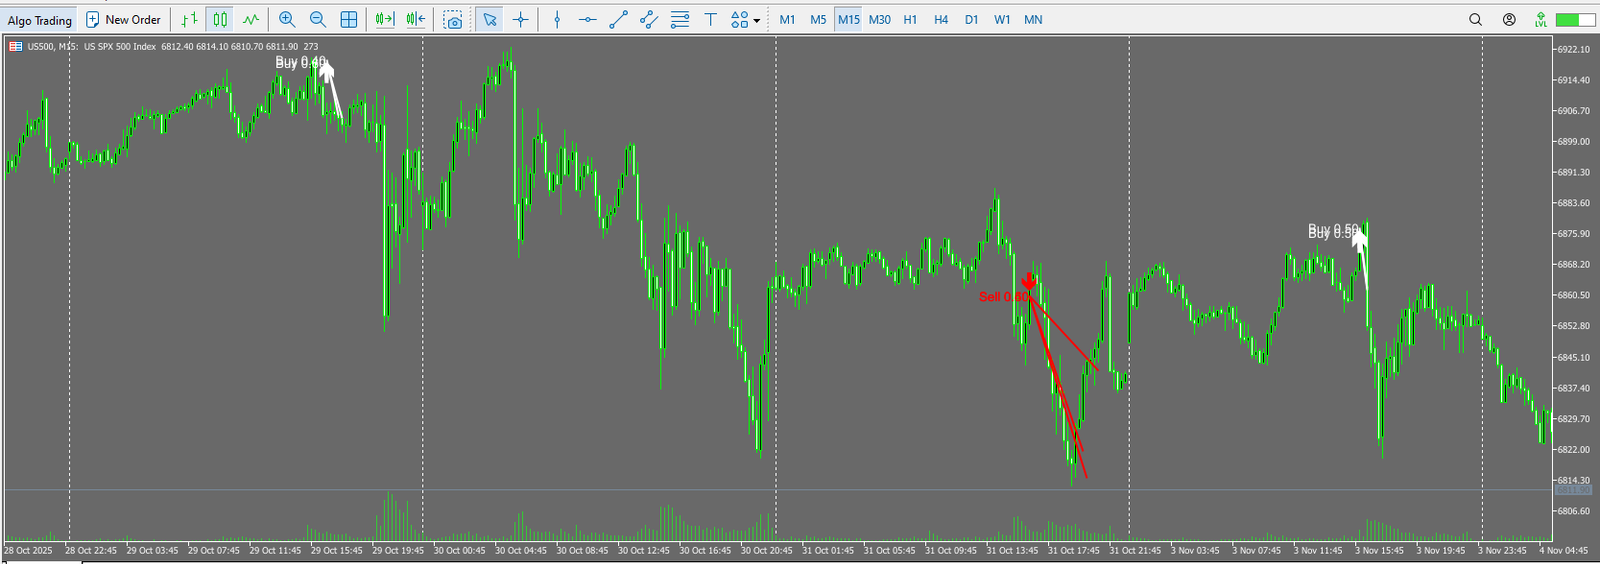The width and height of the screenshot is (1600, 564).
Task: Click '3 Nov 15:45' on time axis
Action: pos(1380,550)
